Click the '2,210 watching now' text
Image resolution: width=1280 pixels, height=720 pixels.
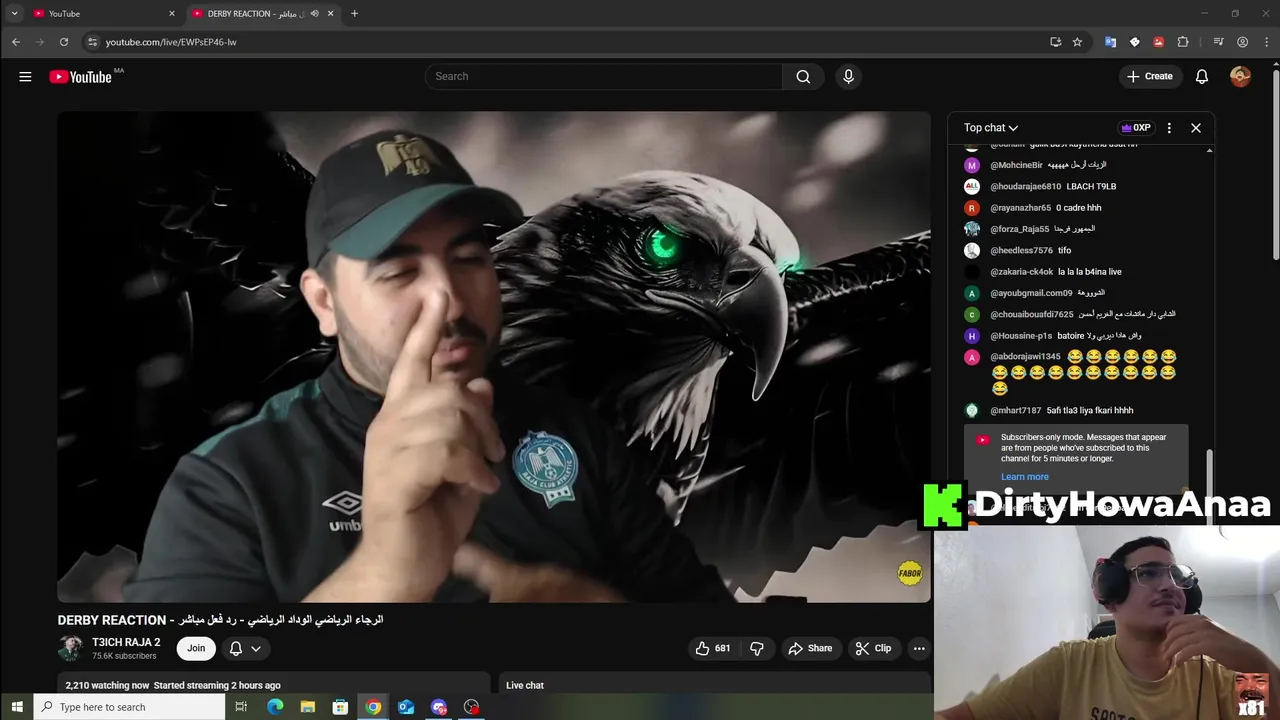tap(107, 685)
